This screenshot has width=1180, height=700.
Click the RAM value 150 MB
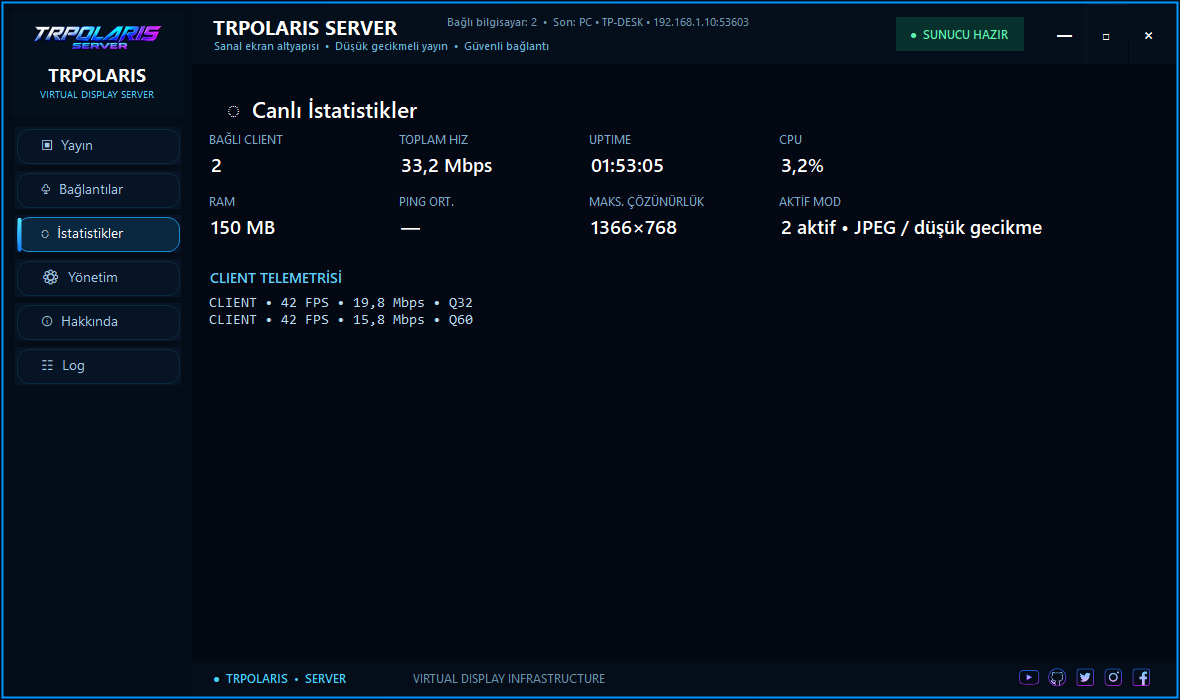[x=242, y=227]
